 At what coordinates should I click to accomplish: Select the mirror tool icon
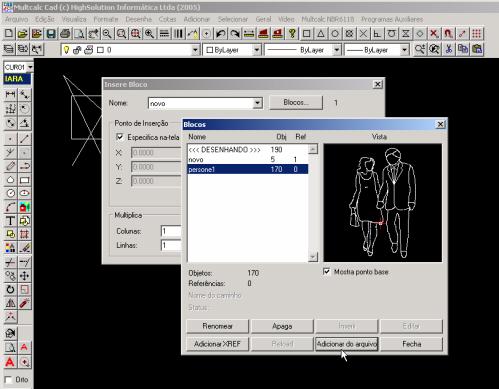click(x=10, y=303)
